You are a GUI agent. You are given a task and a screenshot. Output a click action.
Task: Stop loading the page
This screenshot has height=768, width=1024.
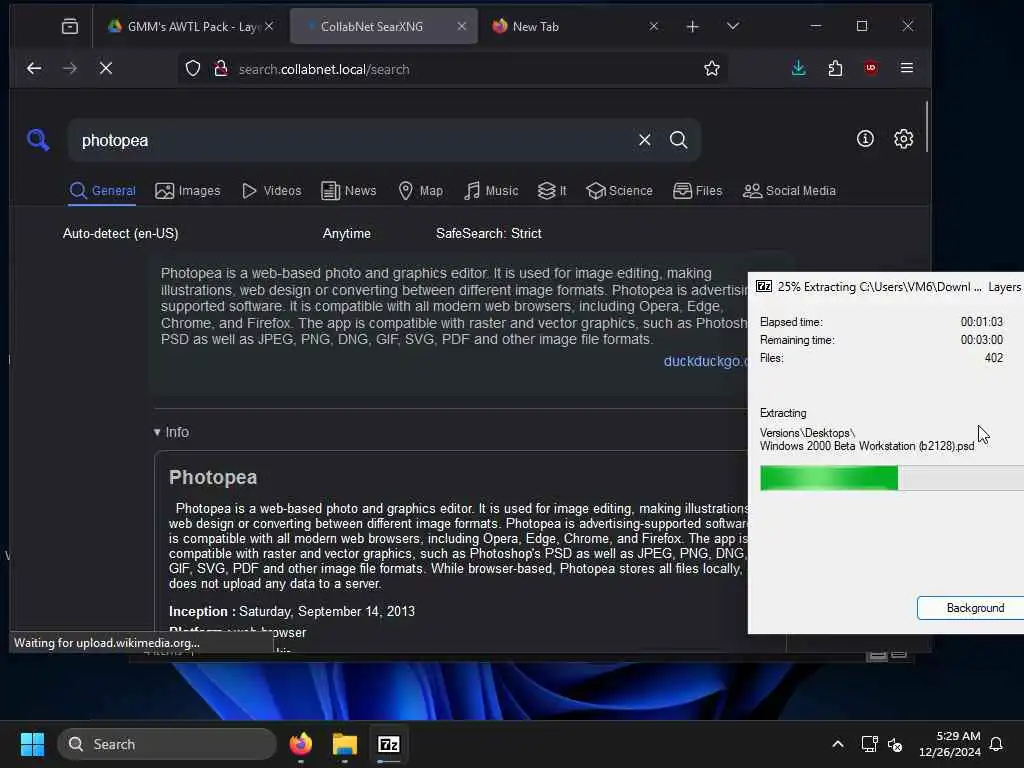(x=106, y=69)
